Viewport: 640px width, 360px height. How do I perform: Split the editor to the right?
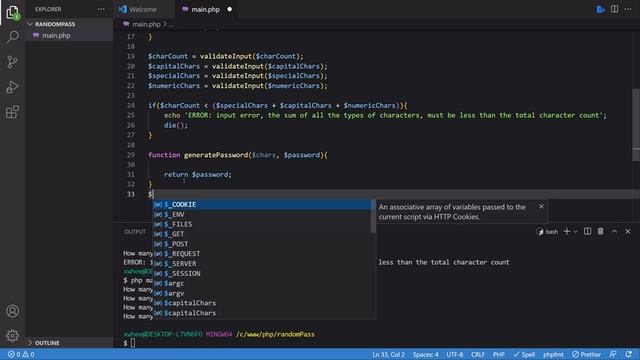[614, 9]
